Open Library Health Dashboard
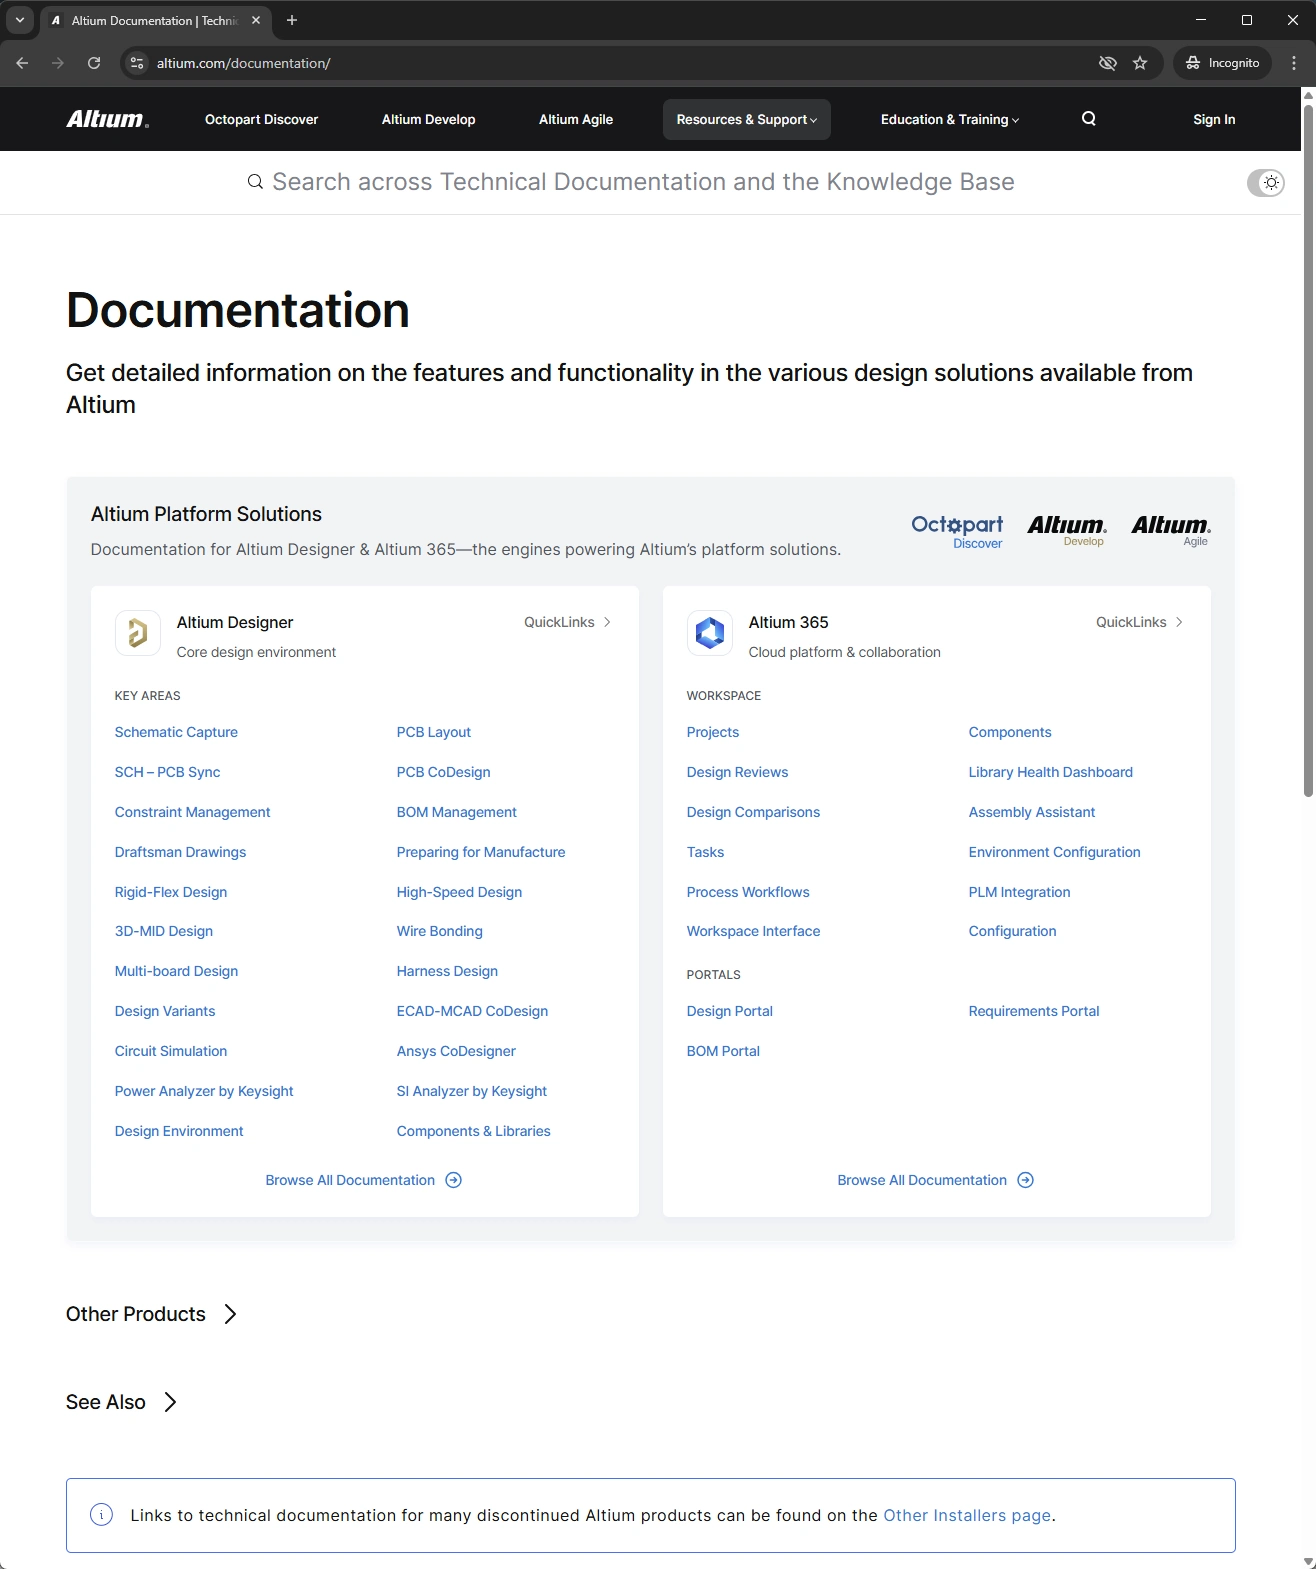1316x1569 pixels. pyautogui.click(x=1051, y=772)
